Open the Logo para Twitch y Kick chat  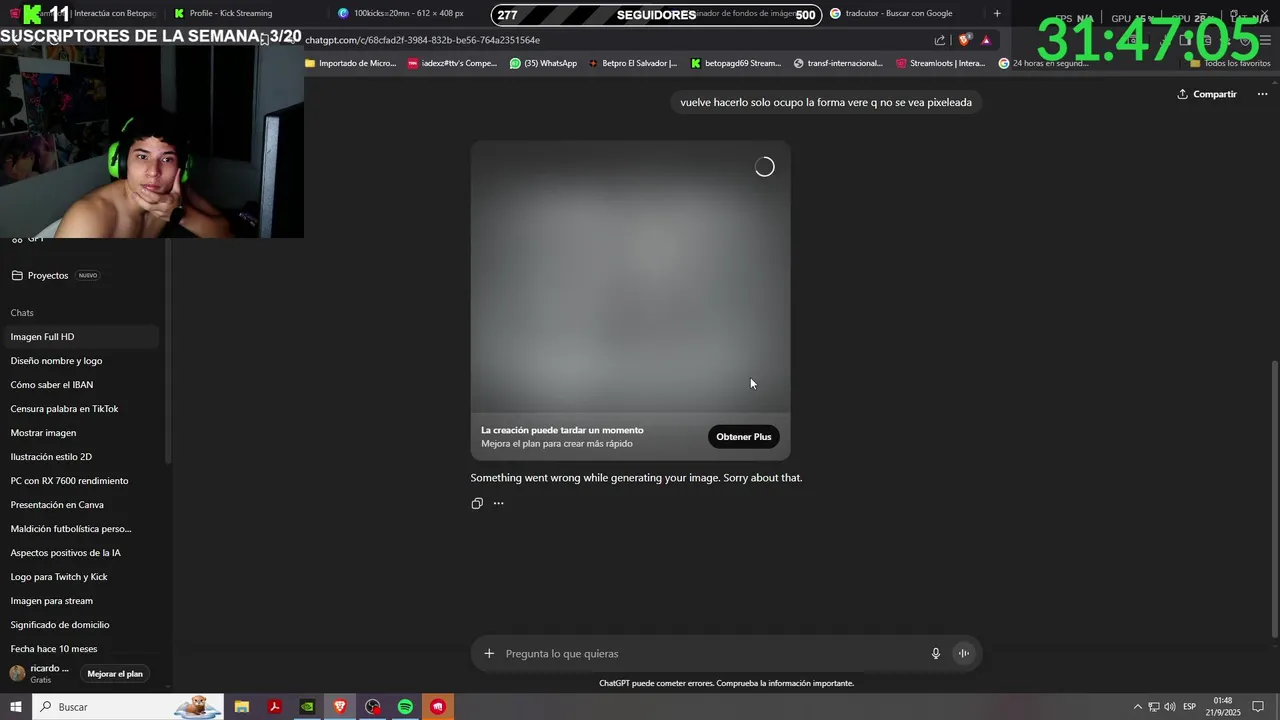coord(81,577)
